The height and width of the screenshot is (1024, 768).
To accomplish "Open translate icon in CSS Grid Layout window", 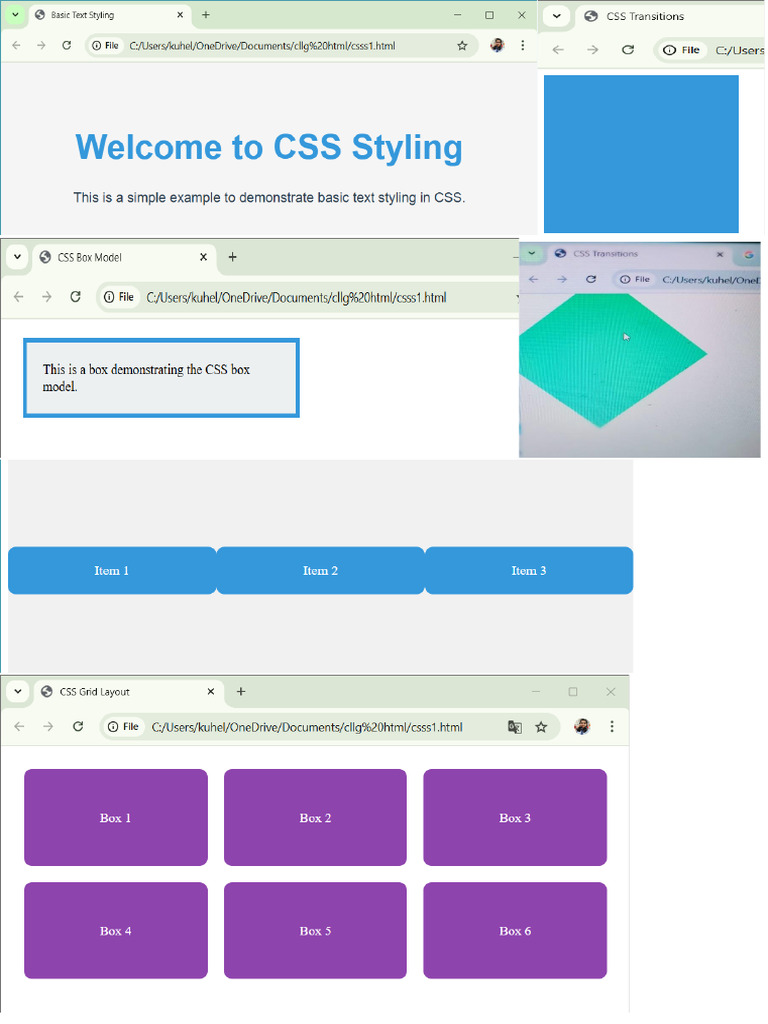I will tap(515, 727).
